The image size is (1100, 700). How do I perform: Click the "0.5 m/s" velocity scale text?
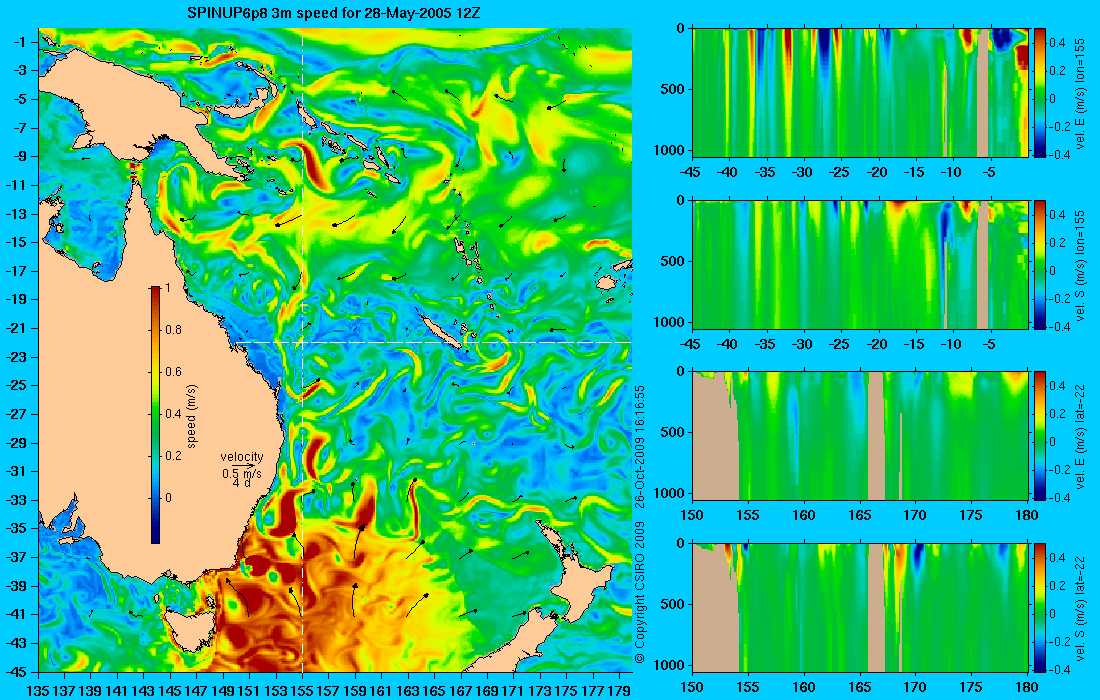pyautogui.click(x=241, y=473)
